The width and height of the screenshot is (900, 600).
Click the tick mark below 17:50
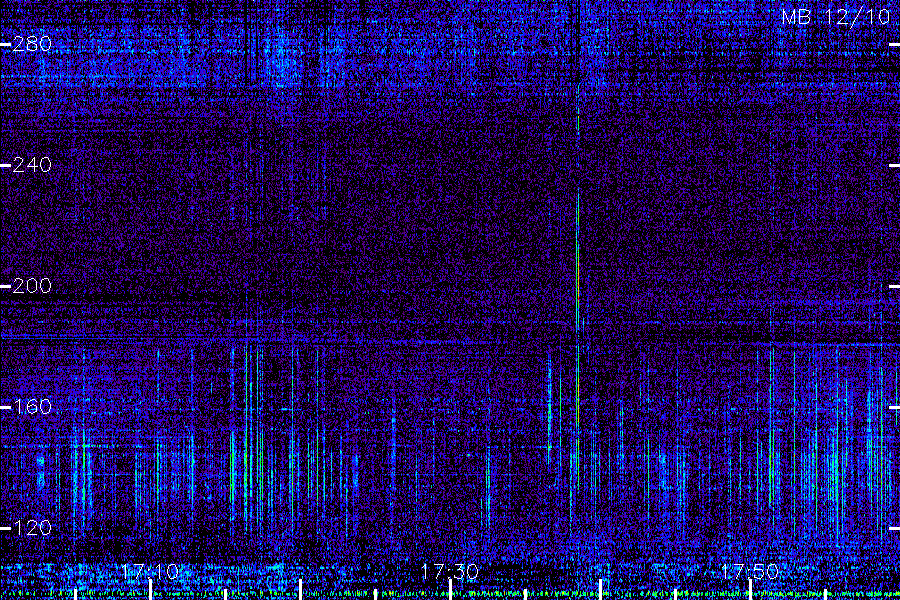click(x=750, y=590)
